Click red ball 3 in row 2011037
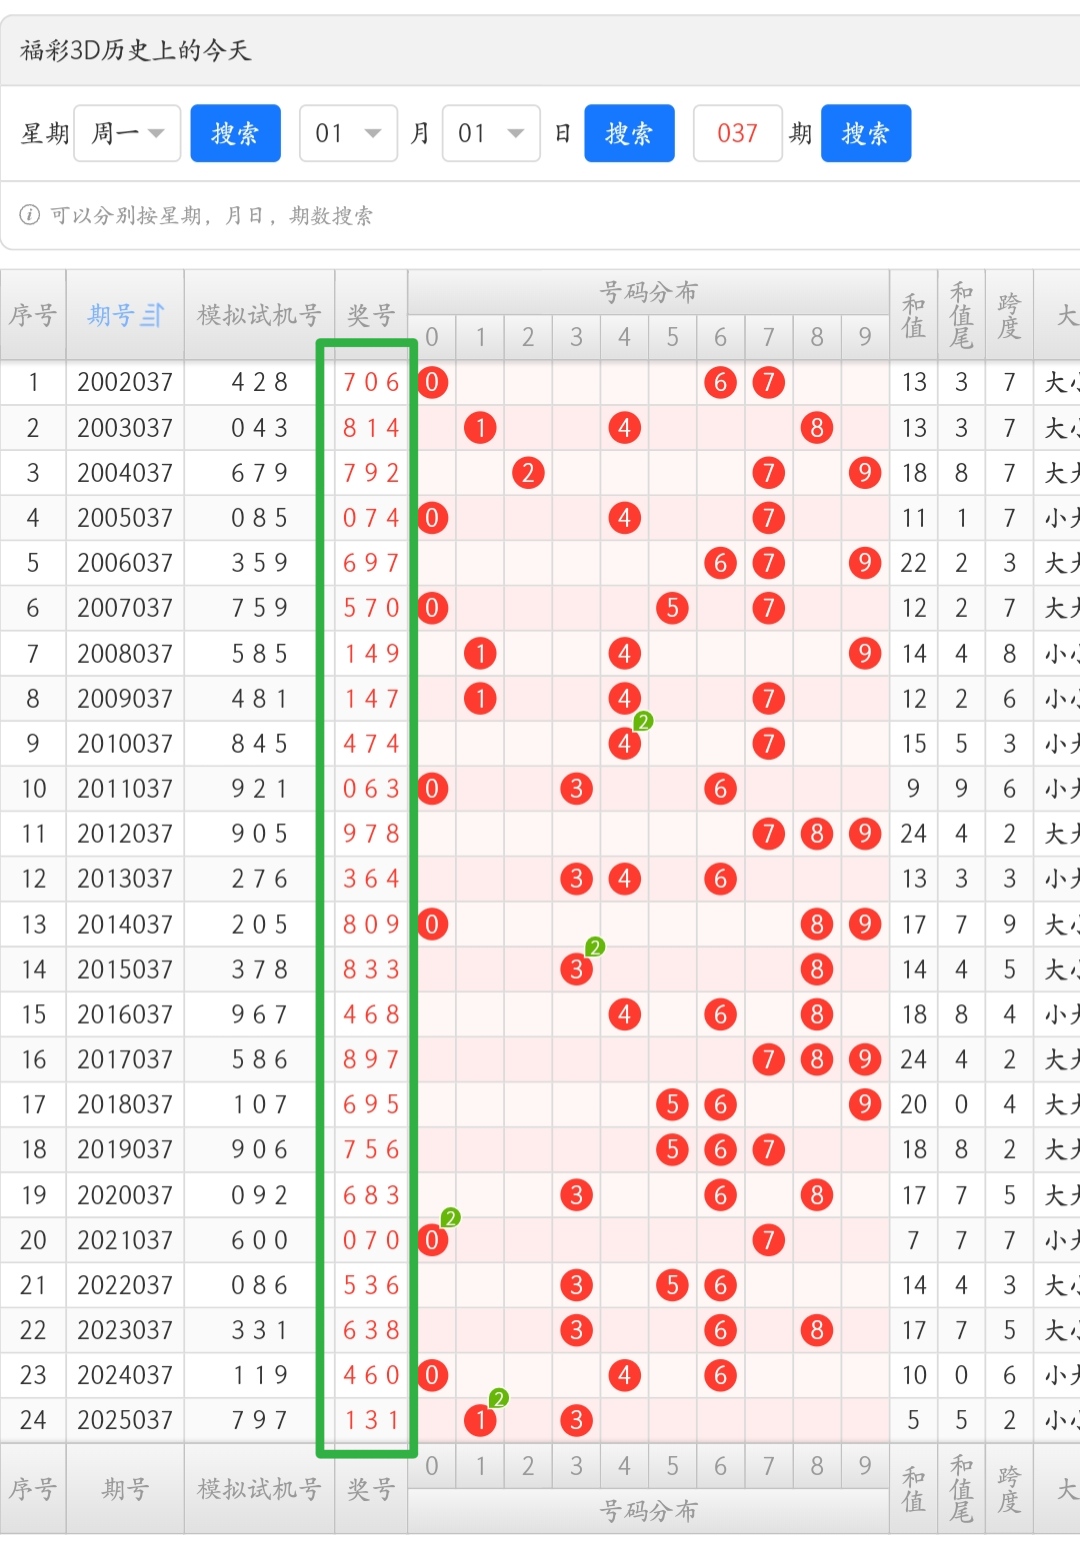The width and height of the screenshot is (1080, 1548). pos(576,789)
